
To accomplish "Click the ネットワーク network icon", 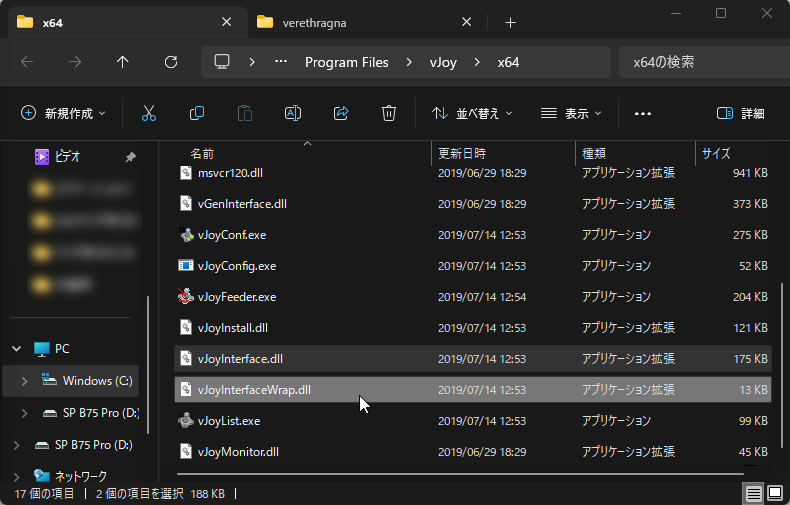I will click(42, 475).
